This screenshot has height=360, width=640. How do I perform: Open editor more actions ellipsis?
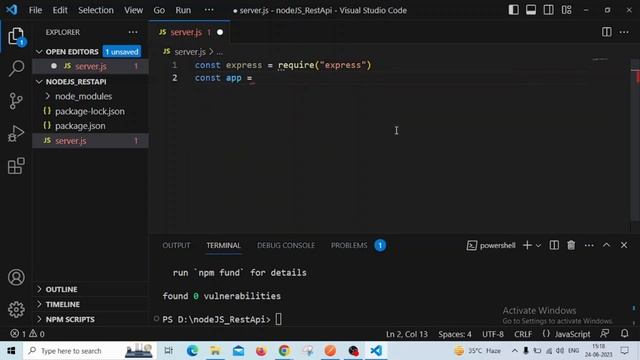(624, 32)
